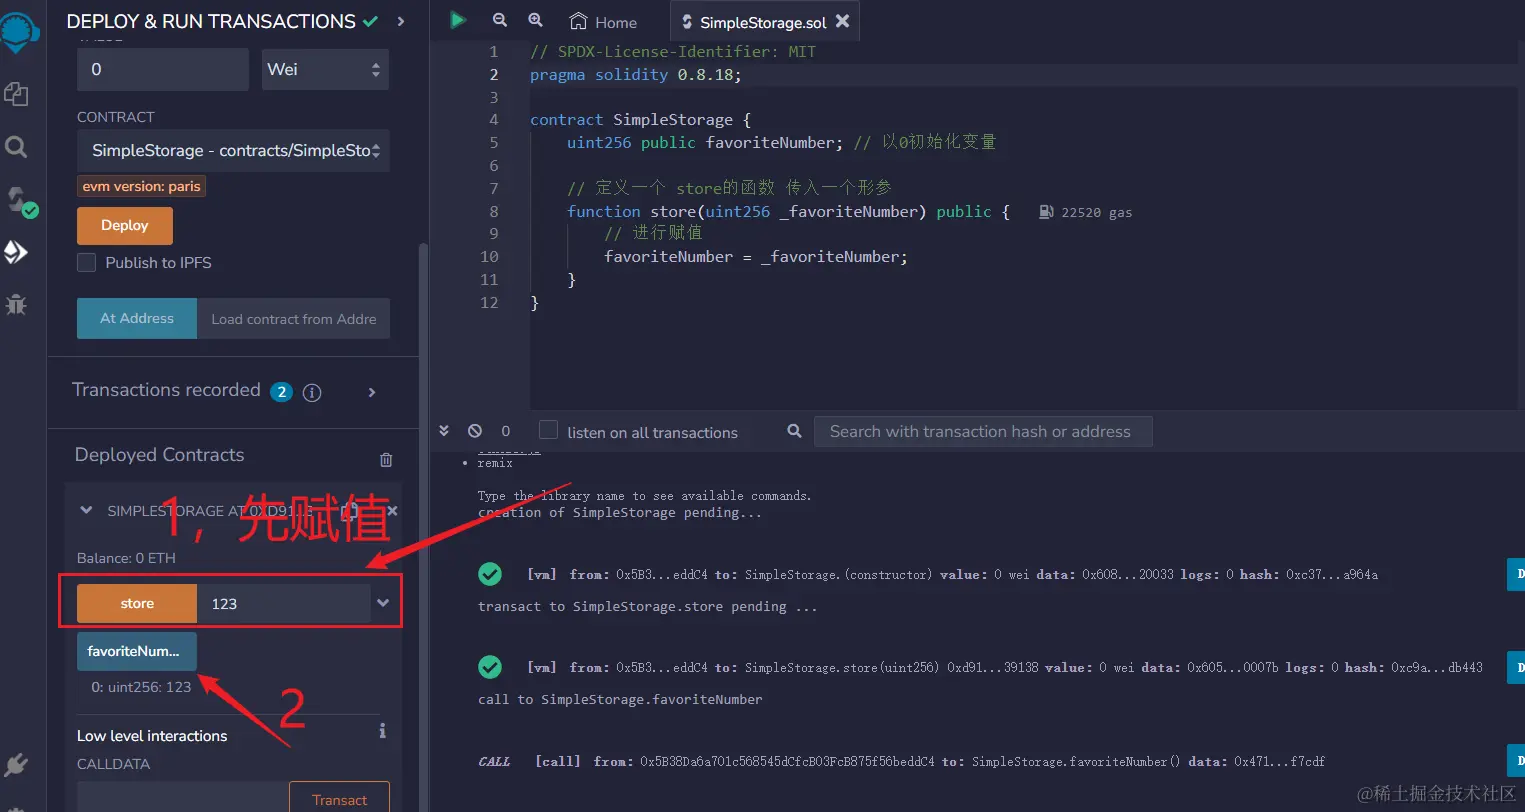Click 'call to SimpleStorage.favoriteNumber' log text
Screen dimensions: 1525x812
pos(620,699)
